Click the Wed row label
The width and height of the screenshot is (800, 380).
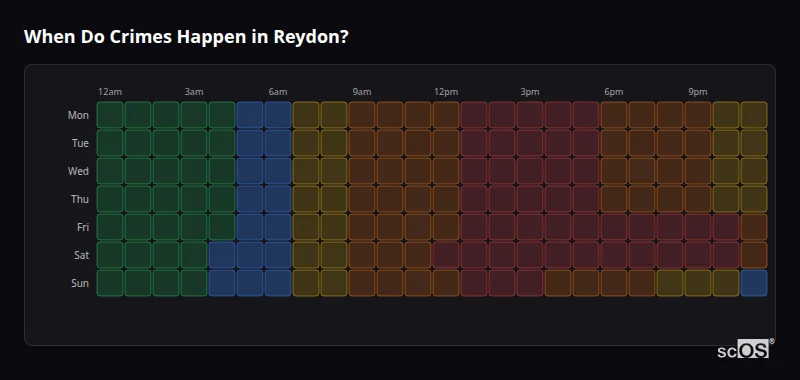[x=78, y=171]
